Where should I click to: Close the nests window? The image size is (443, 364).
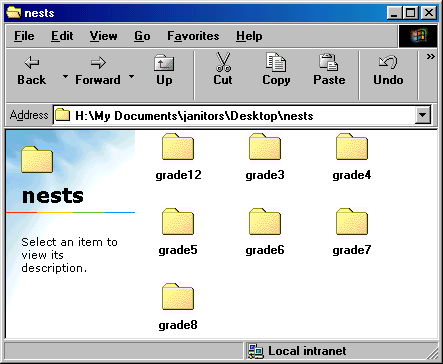pyautogui.click(x=429, y=13)
